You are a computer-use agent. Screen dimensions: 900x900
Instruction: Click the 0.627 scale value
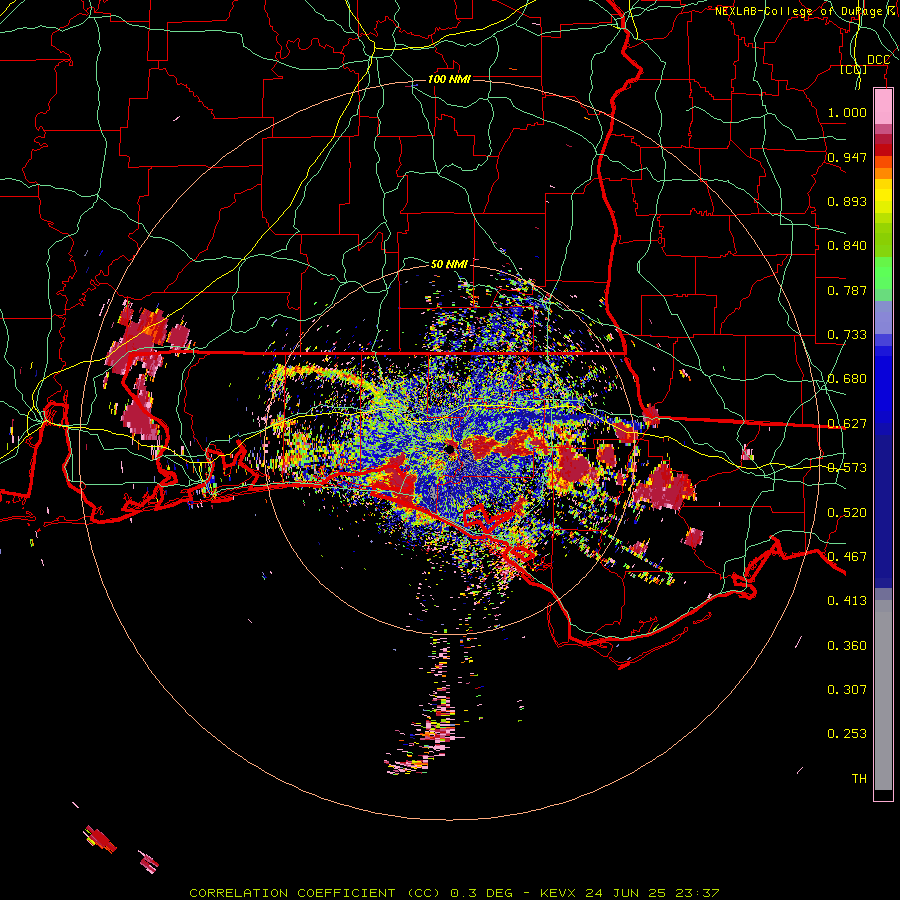click(847, 424)
